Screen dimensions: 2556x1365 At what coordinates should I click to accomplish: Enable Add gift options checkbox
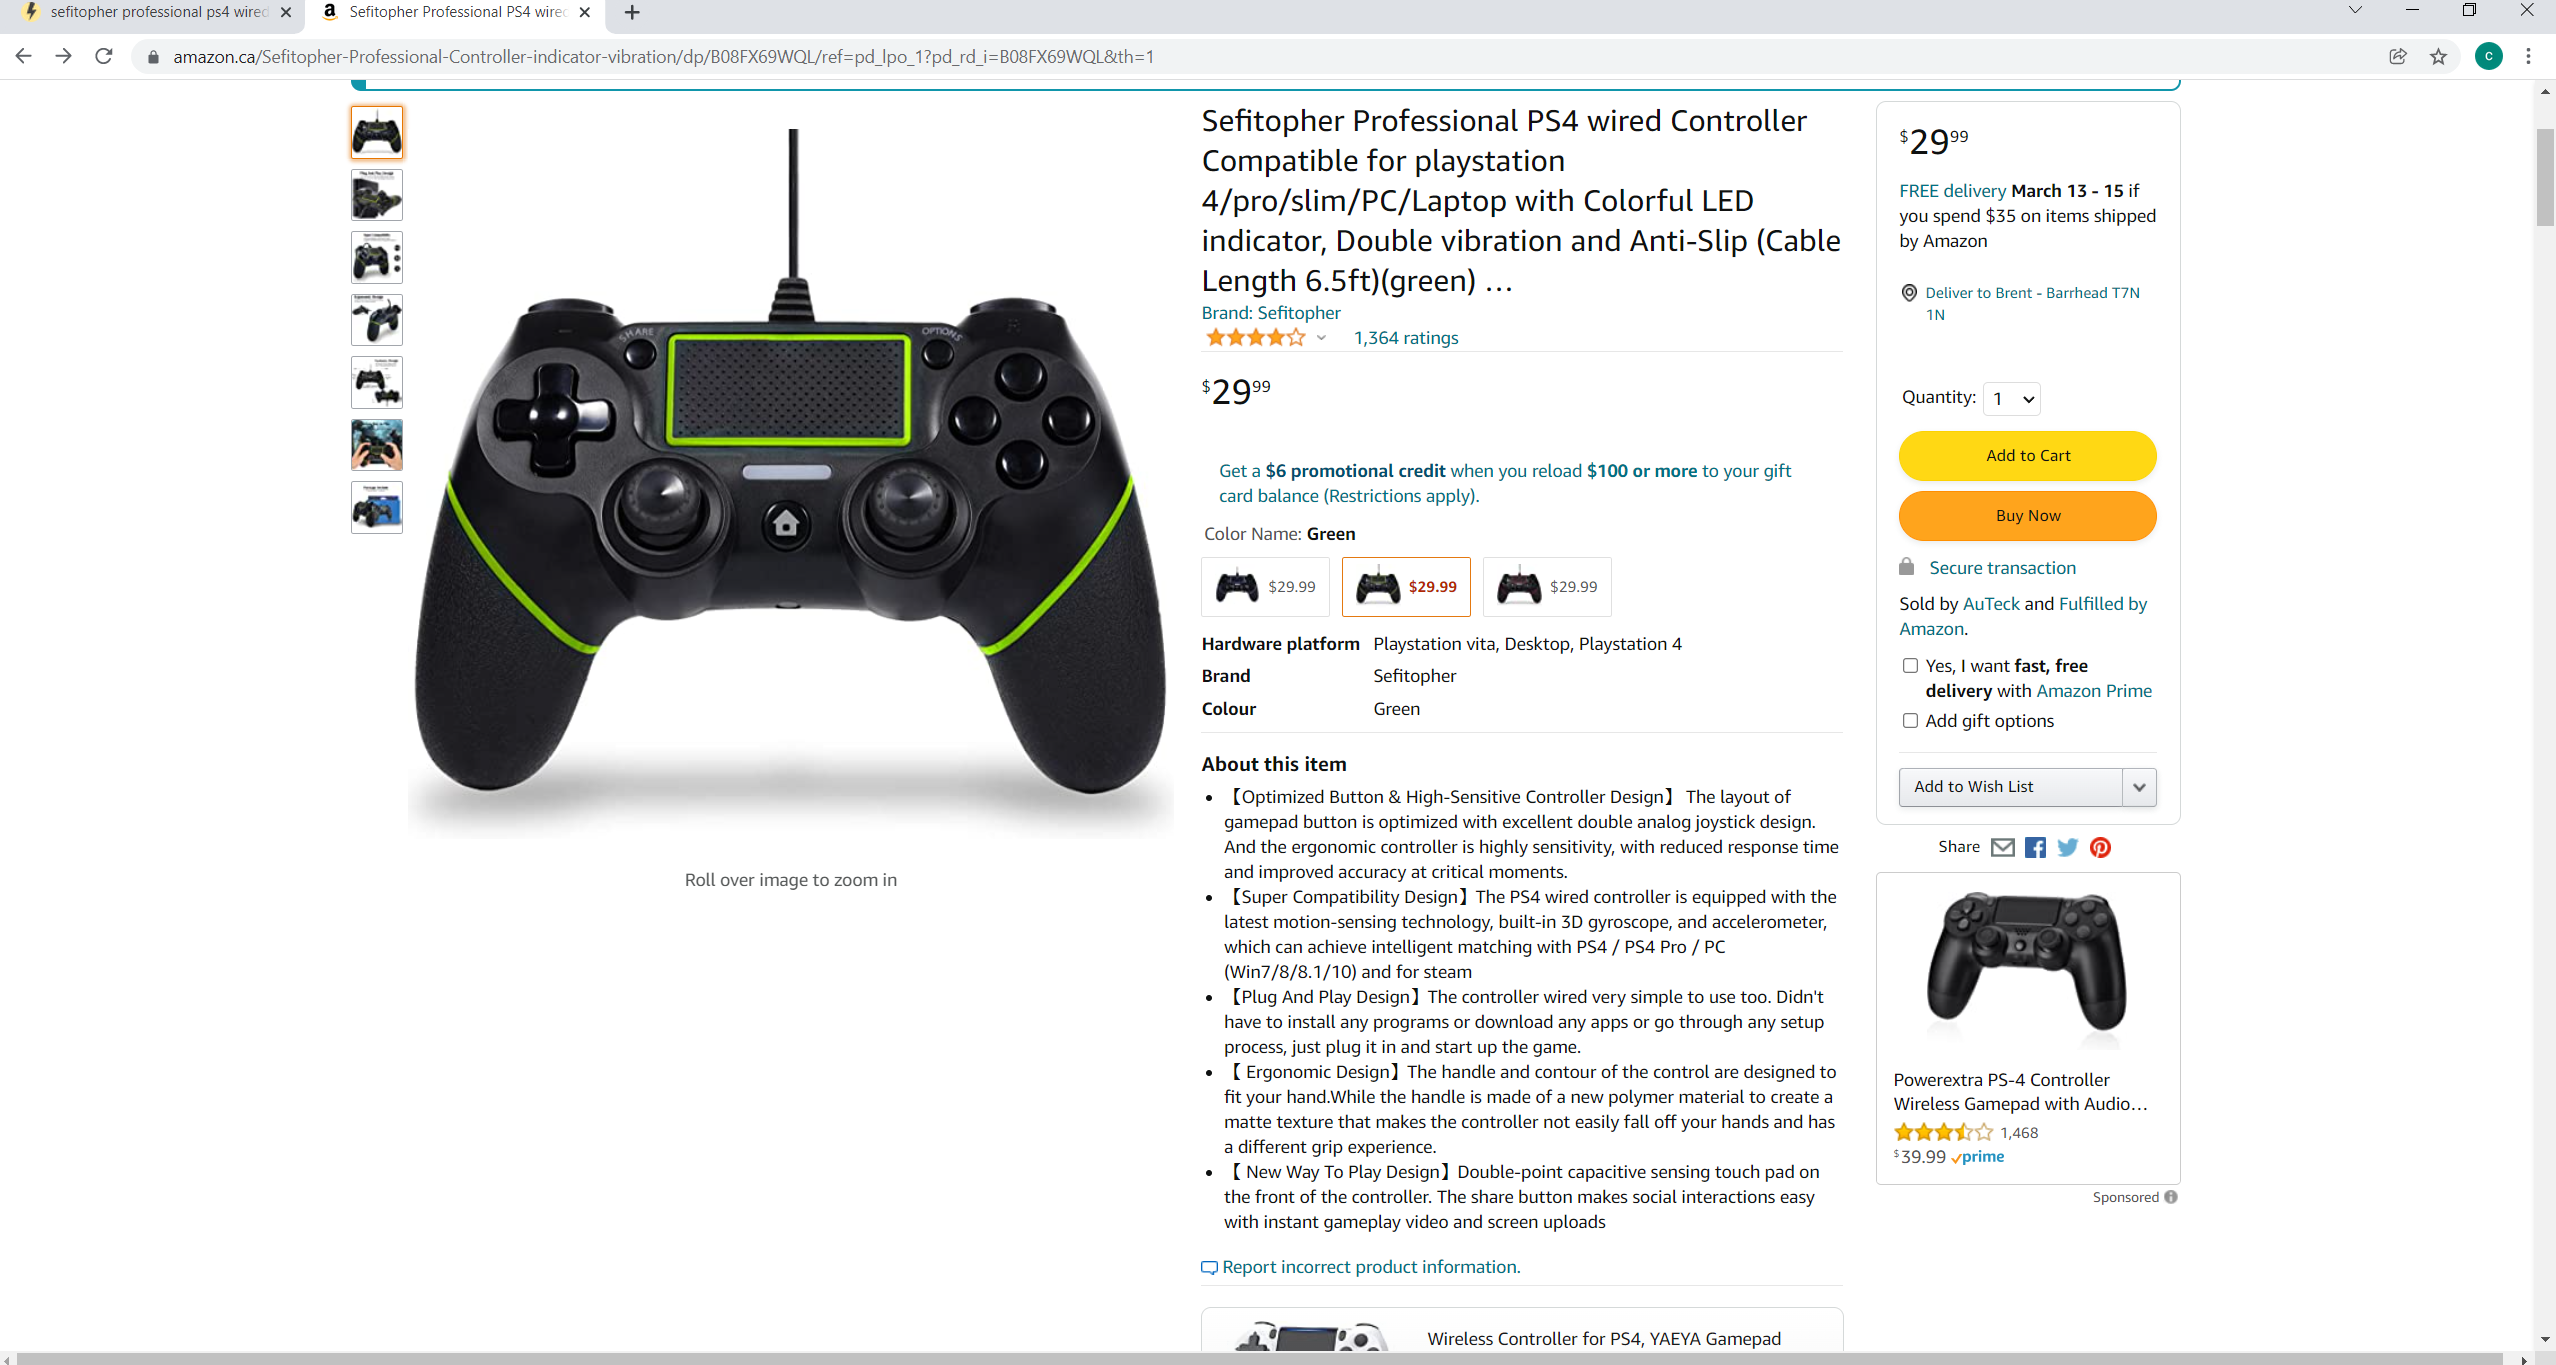click(1910, 720)
